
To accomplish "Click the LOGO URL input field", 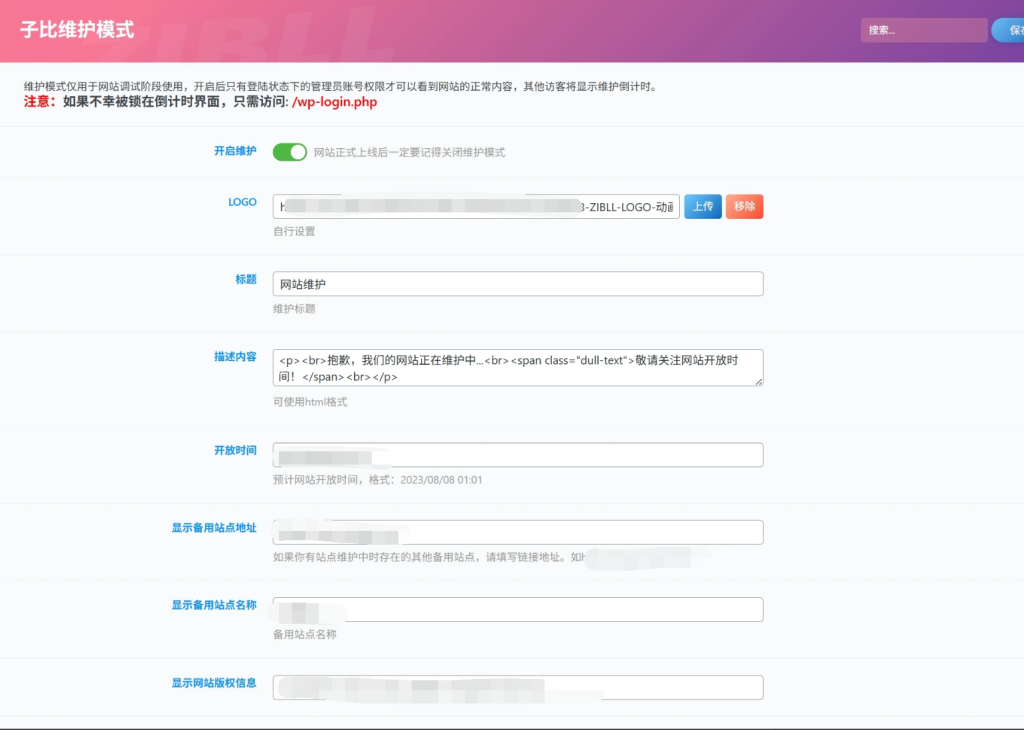I will tap(476, 206).
